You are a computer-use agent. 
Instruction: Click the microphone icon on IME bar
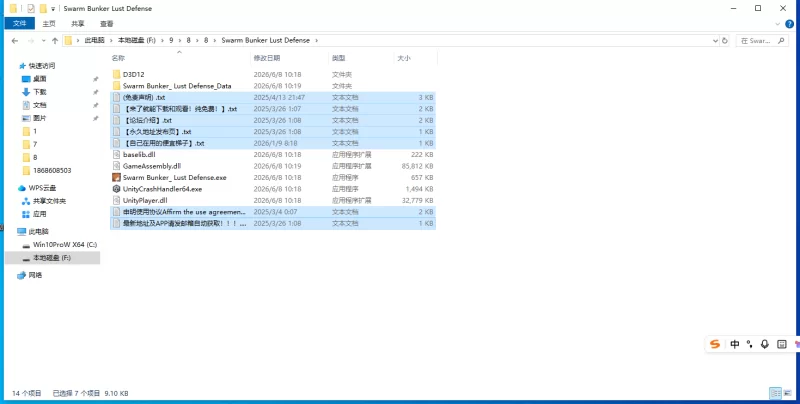[x=764, y=344]
